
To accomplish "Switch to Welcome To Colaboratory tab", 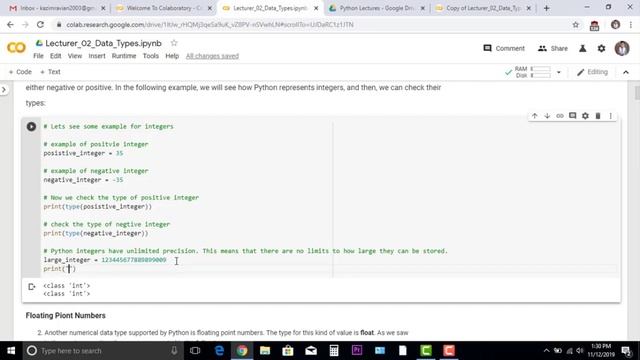I will [164, 8].
